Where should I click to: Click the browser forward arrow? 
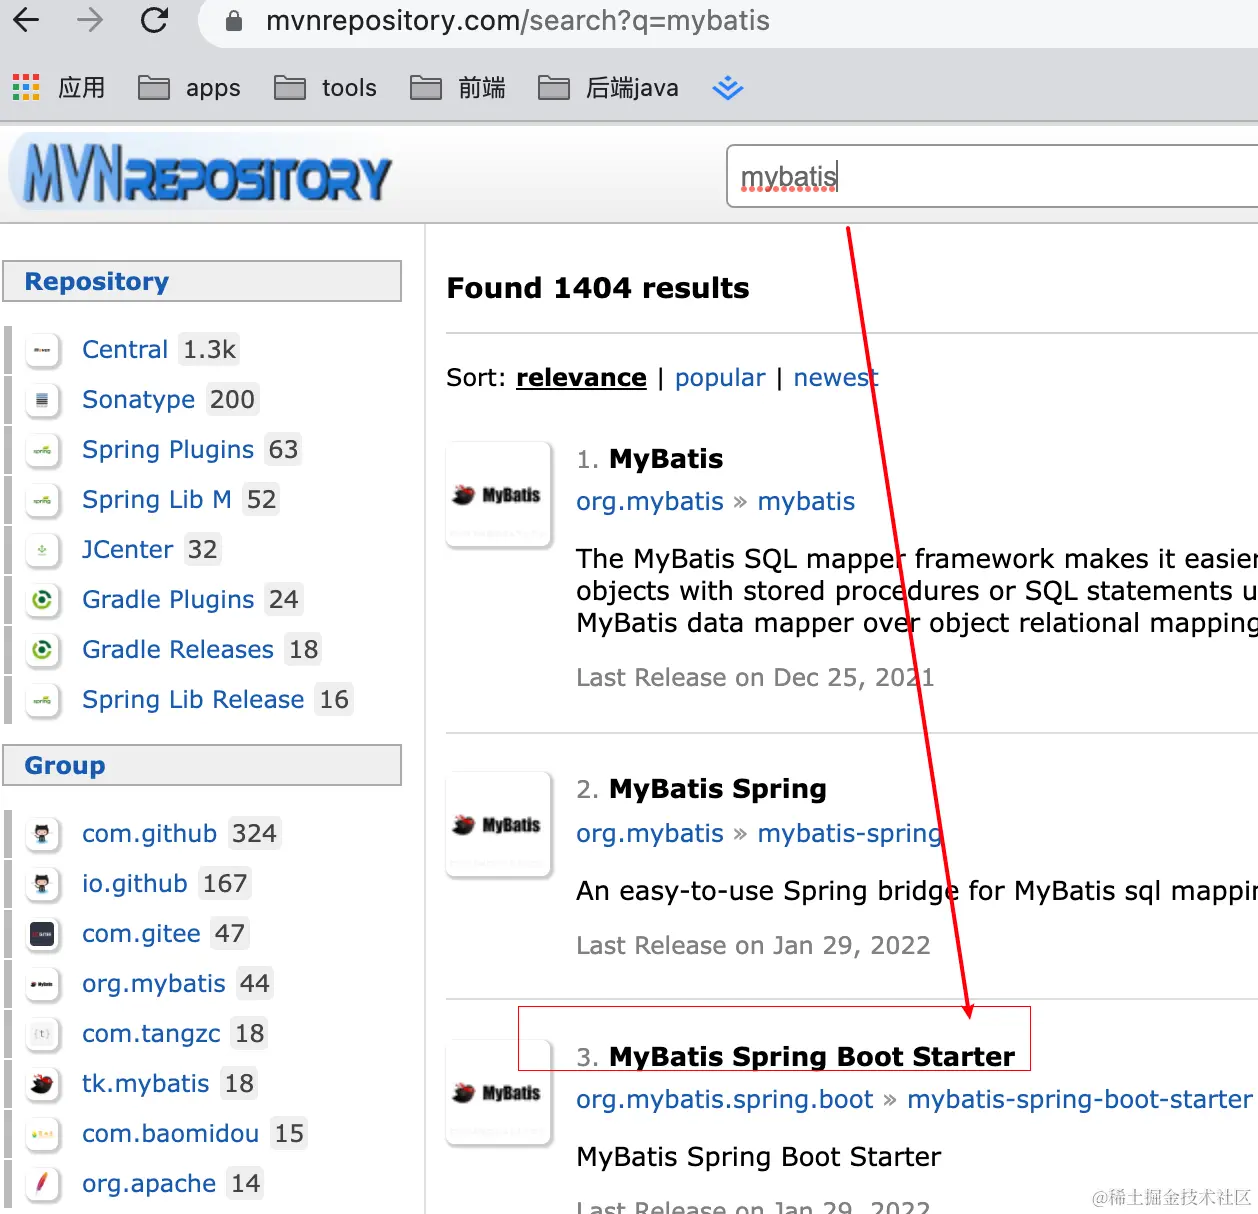[x=90, y=20]
